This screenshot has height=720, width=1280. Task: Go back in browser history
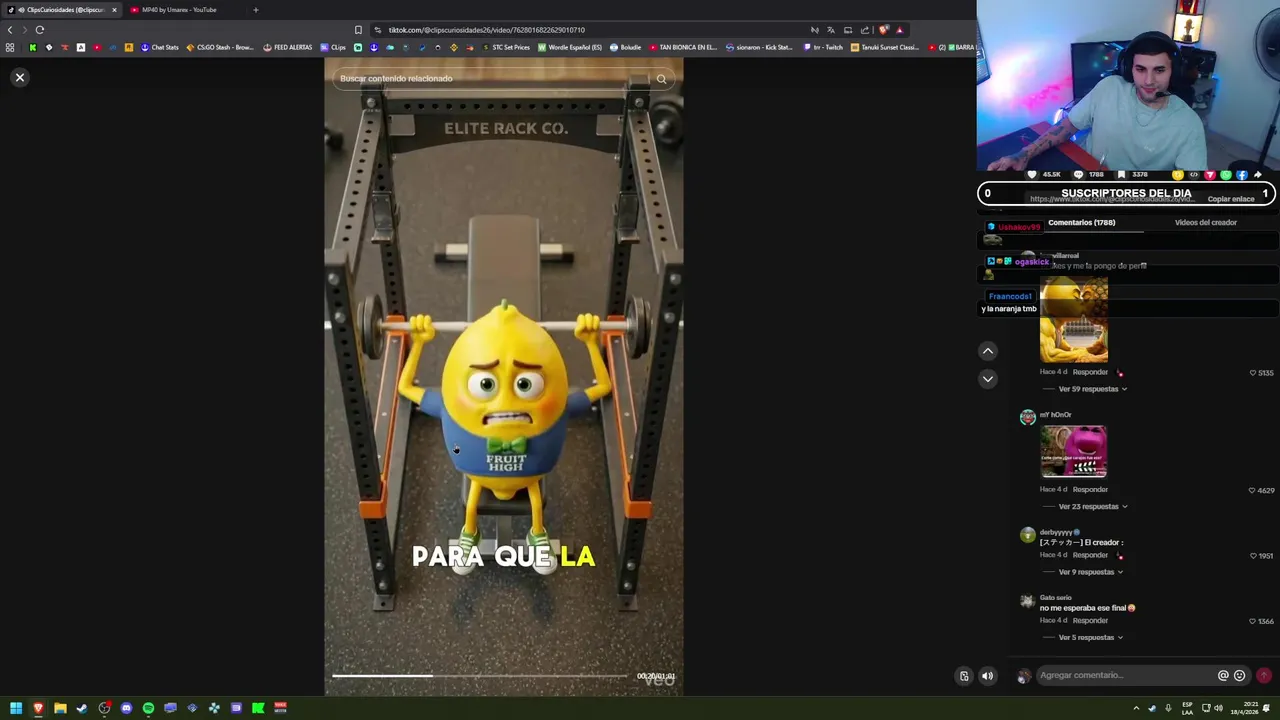pyautogui.click(x=10, y=30)
